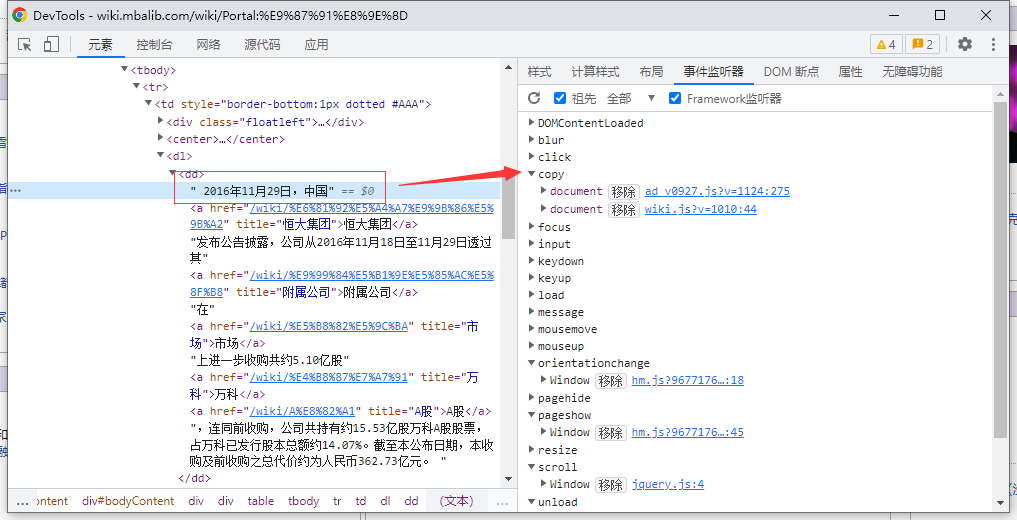Expand the div class floatleft node
This screenshot has width=1017, height=520.
(x=161, y=121)
